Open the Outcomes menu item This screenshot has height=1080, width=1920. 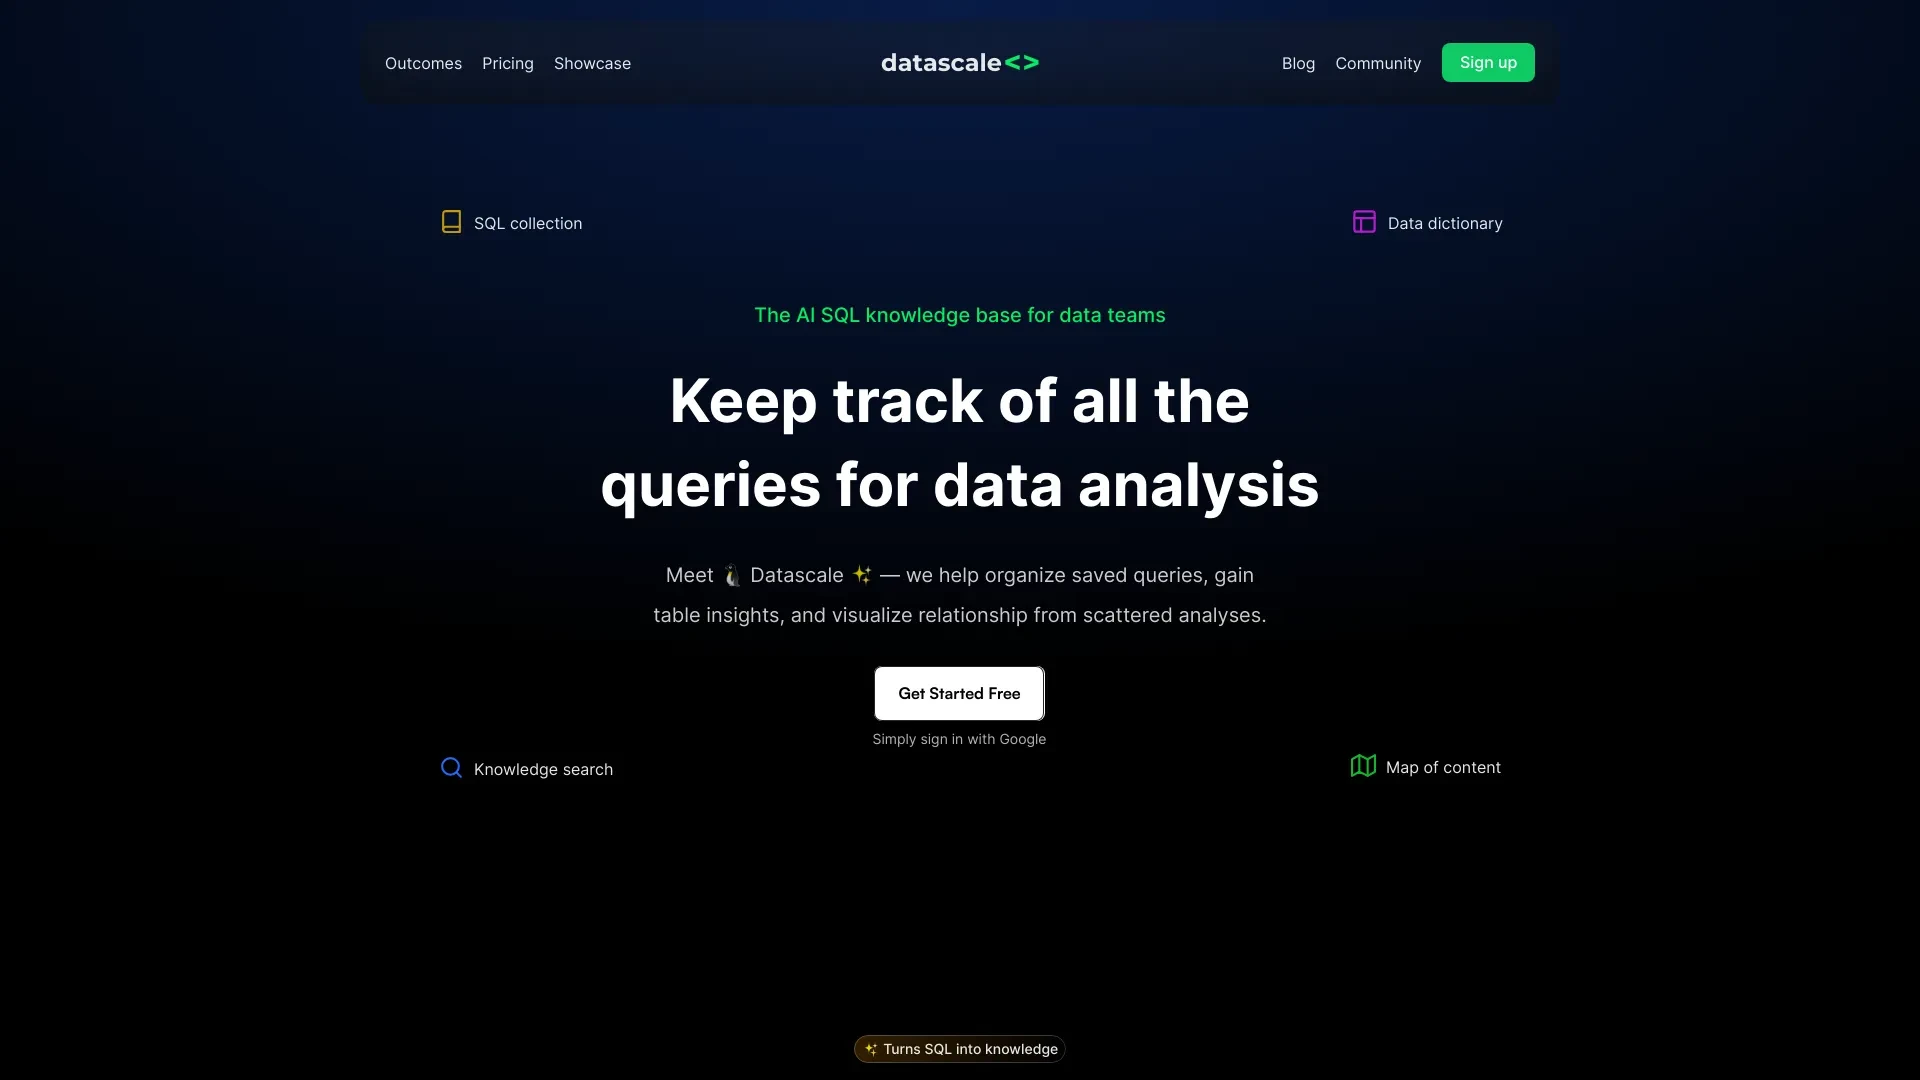tap(423, 62)
